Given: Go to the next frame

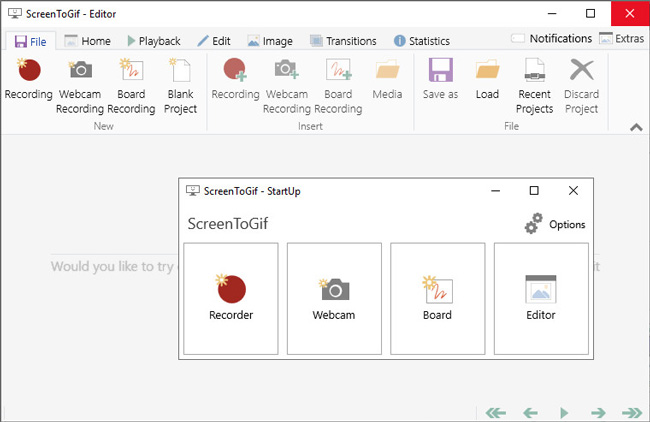Looking at the screenshot, I should (598, 413).
